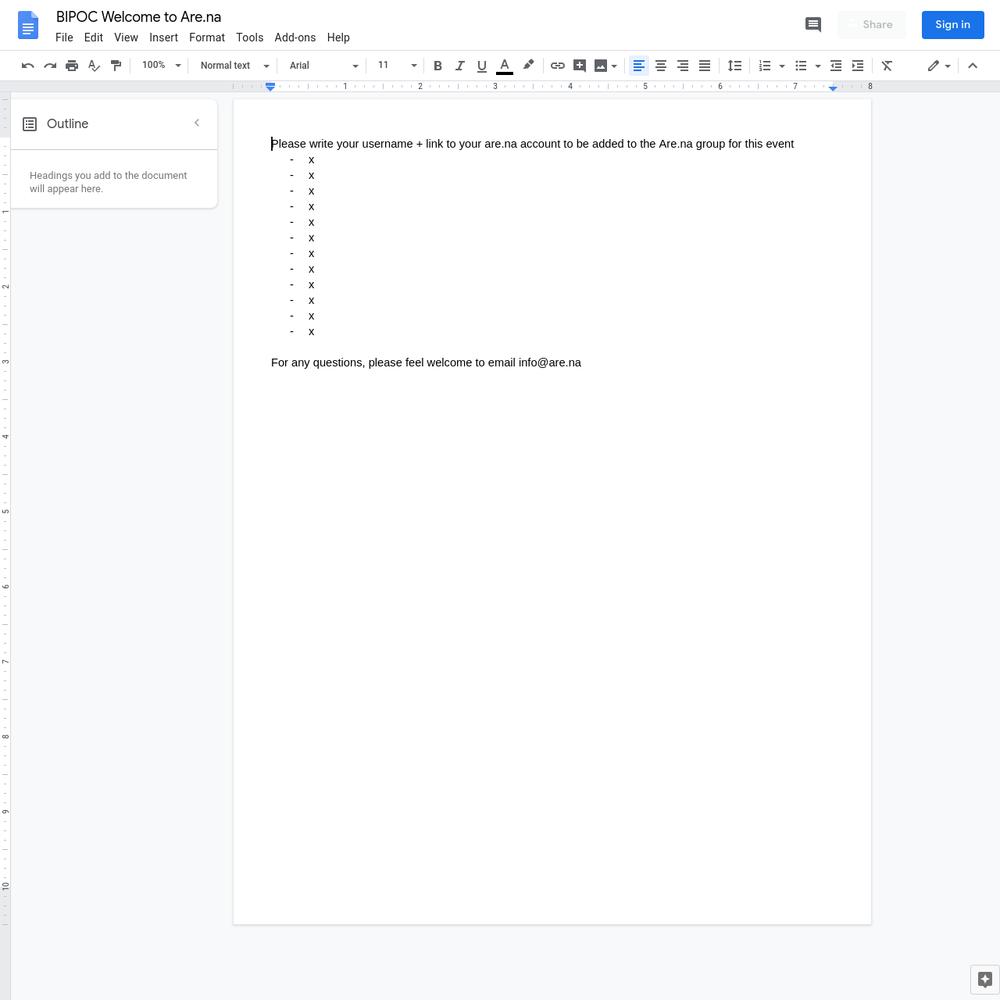Print the document with printer icon
Image resolution: width=1000 pixels, height=1000 pixels.
click(x=72, y=66)
